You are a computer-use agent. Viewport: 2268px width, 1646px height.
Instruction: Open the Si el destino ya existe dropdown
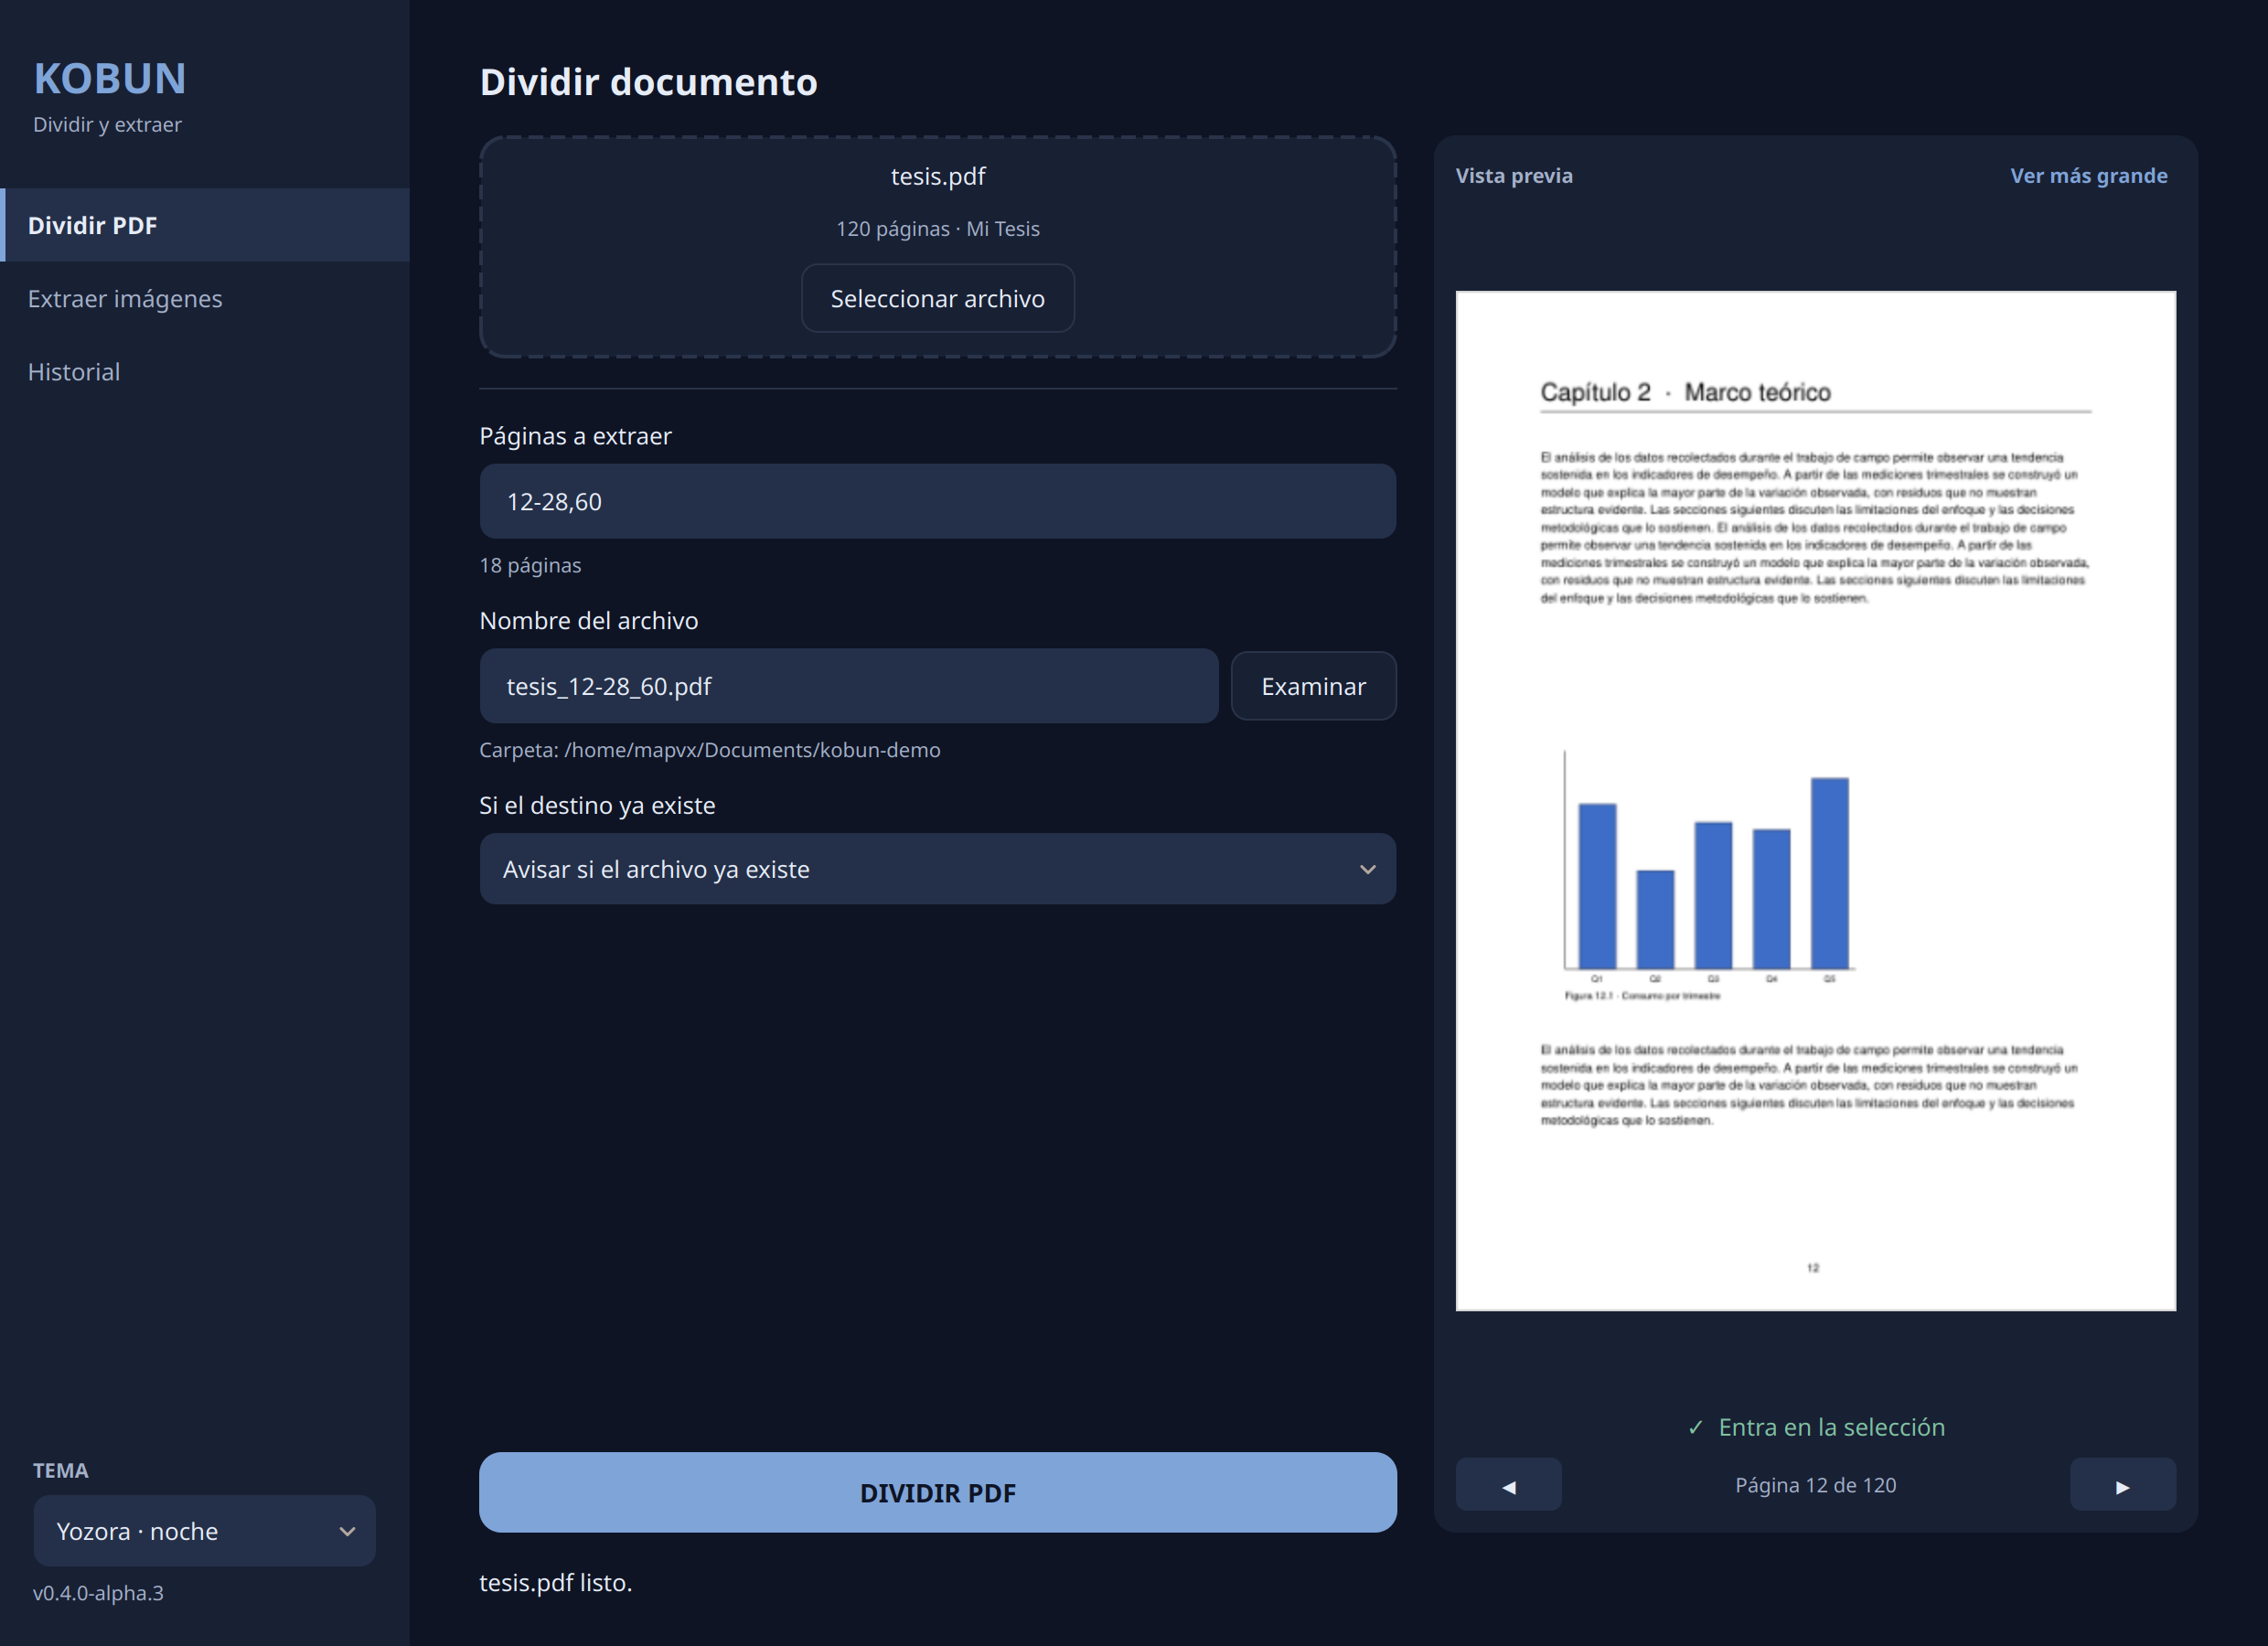tap(937, 869)
